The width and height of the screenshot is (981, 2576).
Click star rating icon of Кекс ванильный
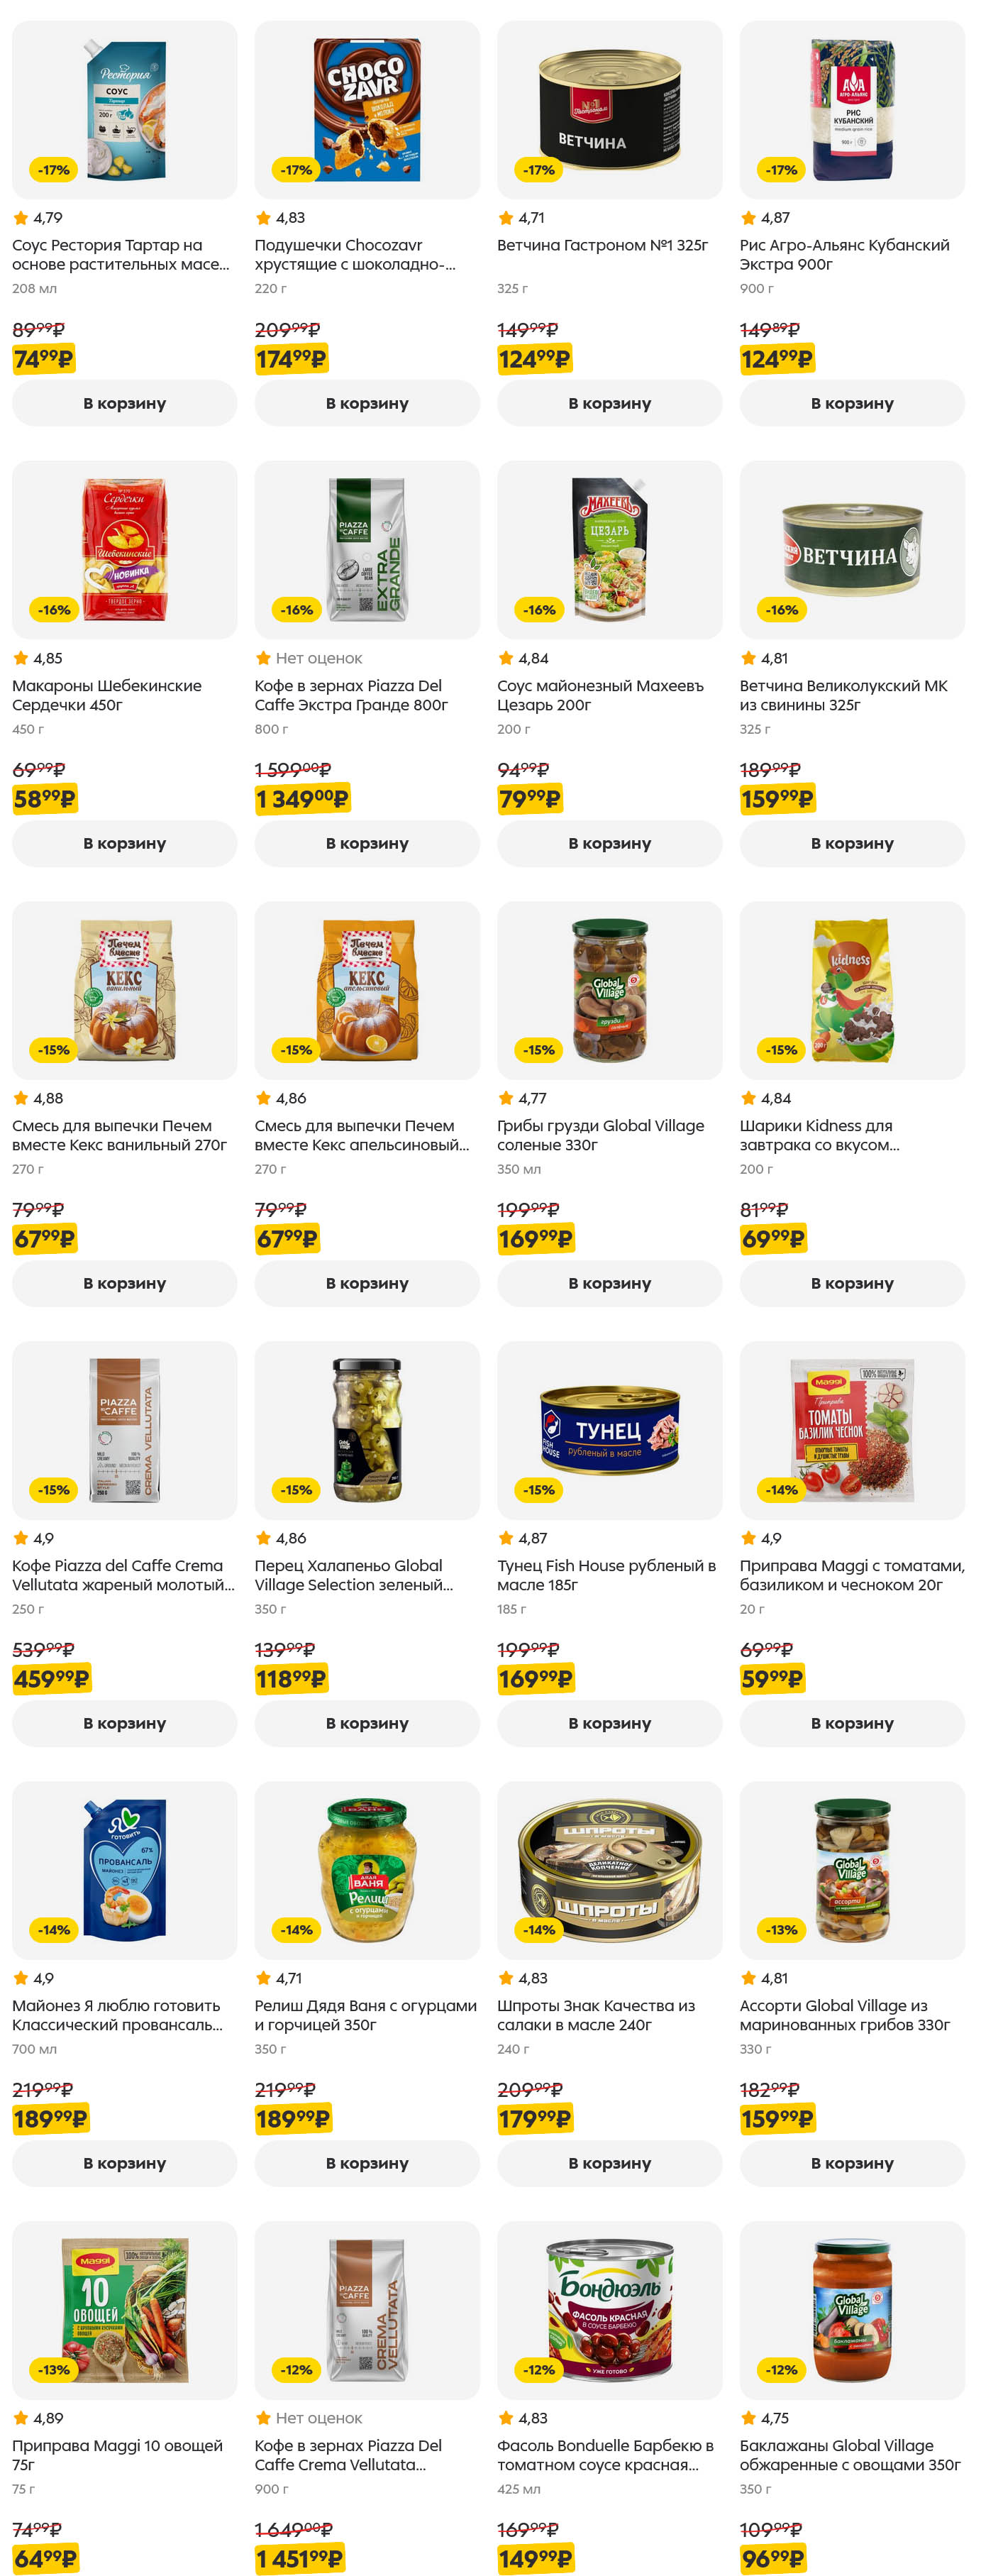(21, 1098)
